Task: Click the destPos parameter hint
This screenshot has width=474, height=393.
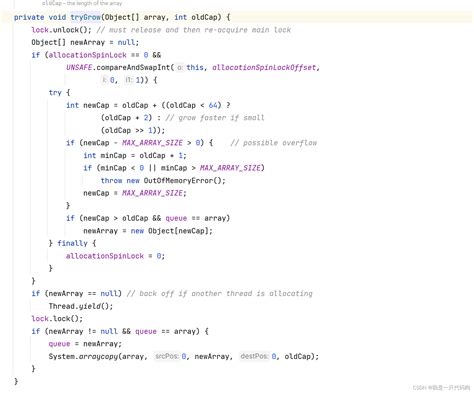Action: [x=254, y=356]
